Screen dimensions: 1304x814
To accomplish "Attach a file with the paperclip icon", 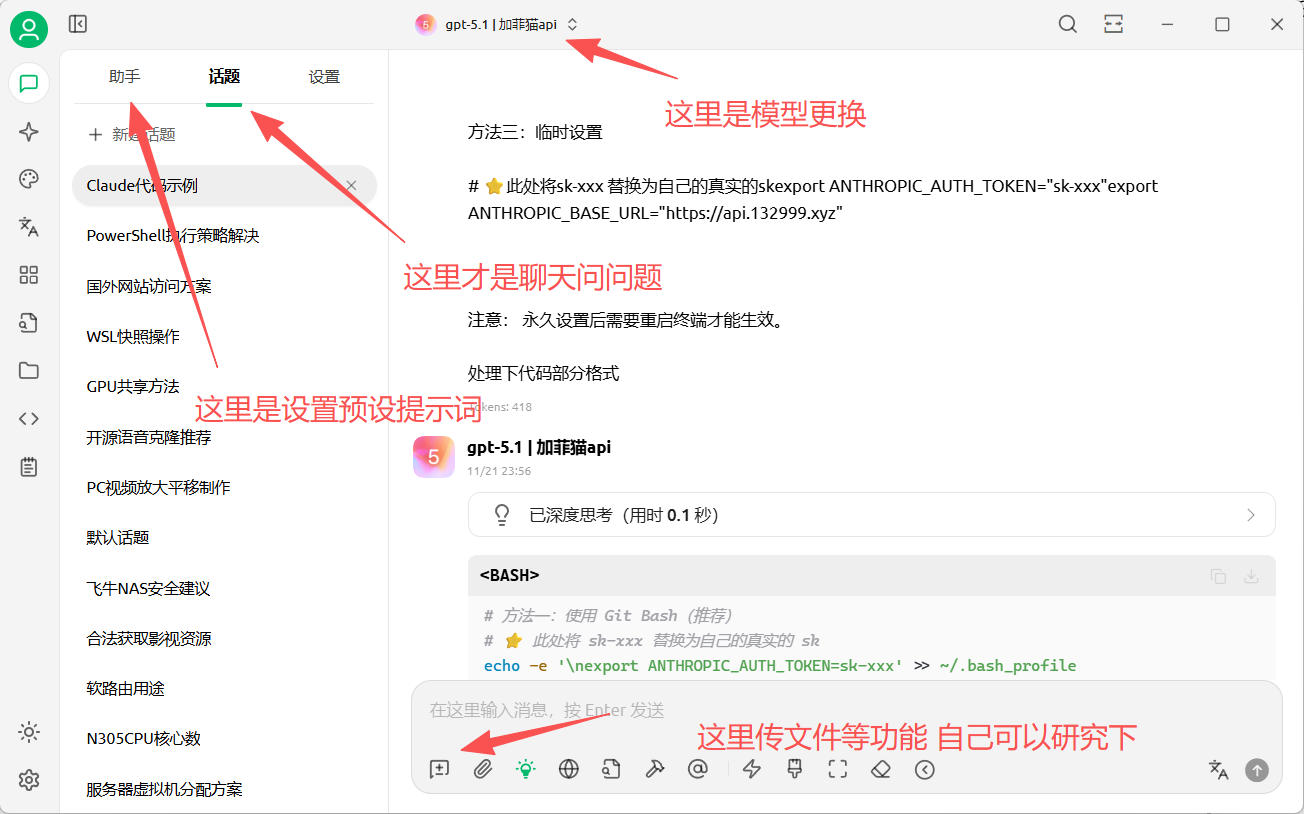I will tap(482, 769).
